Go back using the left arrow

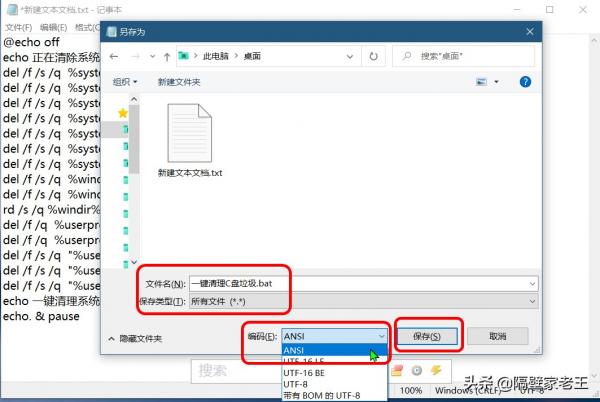(x=114, y=57)
